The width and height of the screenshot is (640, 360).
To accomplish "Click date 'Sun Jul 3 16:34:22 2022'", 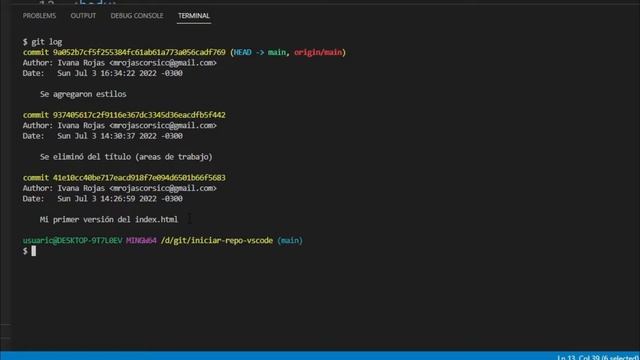I will tap(107, 73).
